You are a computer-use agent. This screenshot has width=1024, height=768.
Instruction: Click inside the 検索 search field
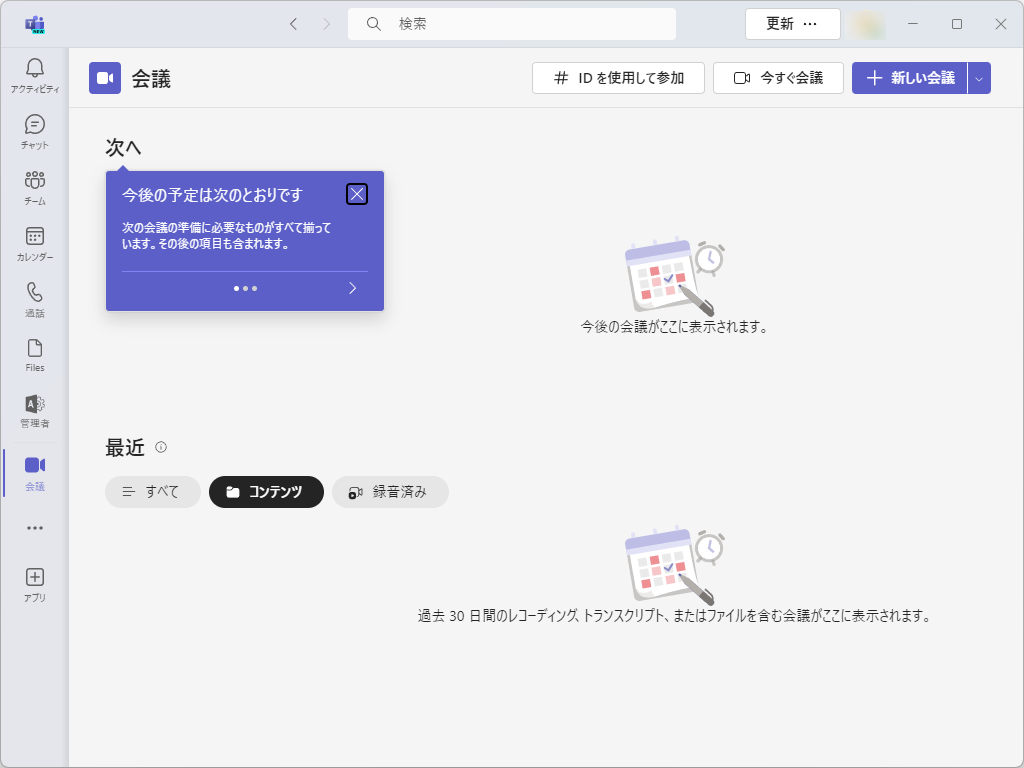click(x=511, y=23)
